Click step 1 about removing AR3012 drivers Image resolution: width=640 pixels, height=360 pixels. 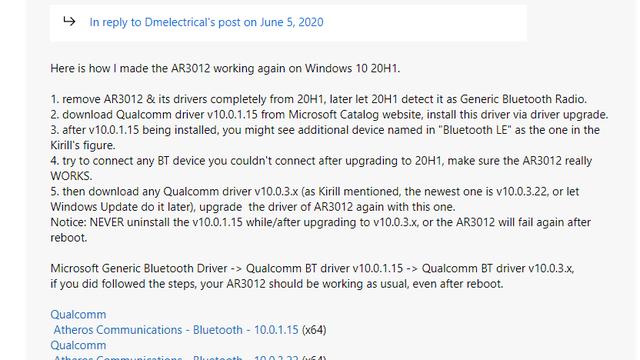pyautogui.click(x=318, y=99)
